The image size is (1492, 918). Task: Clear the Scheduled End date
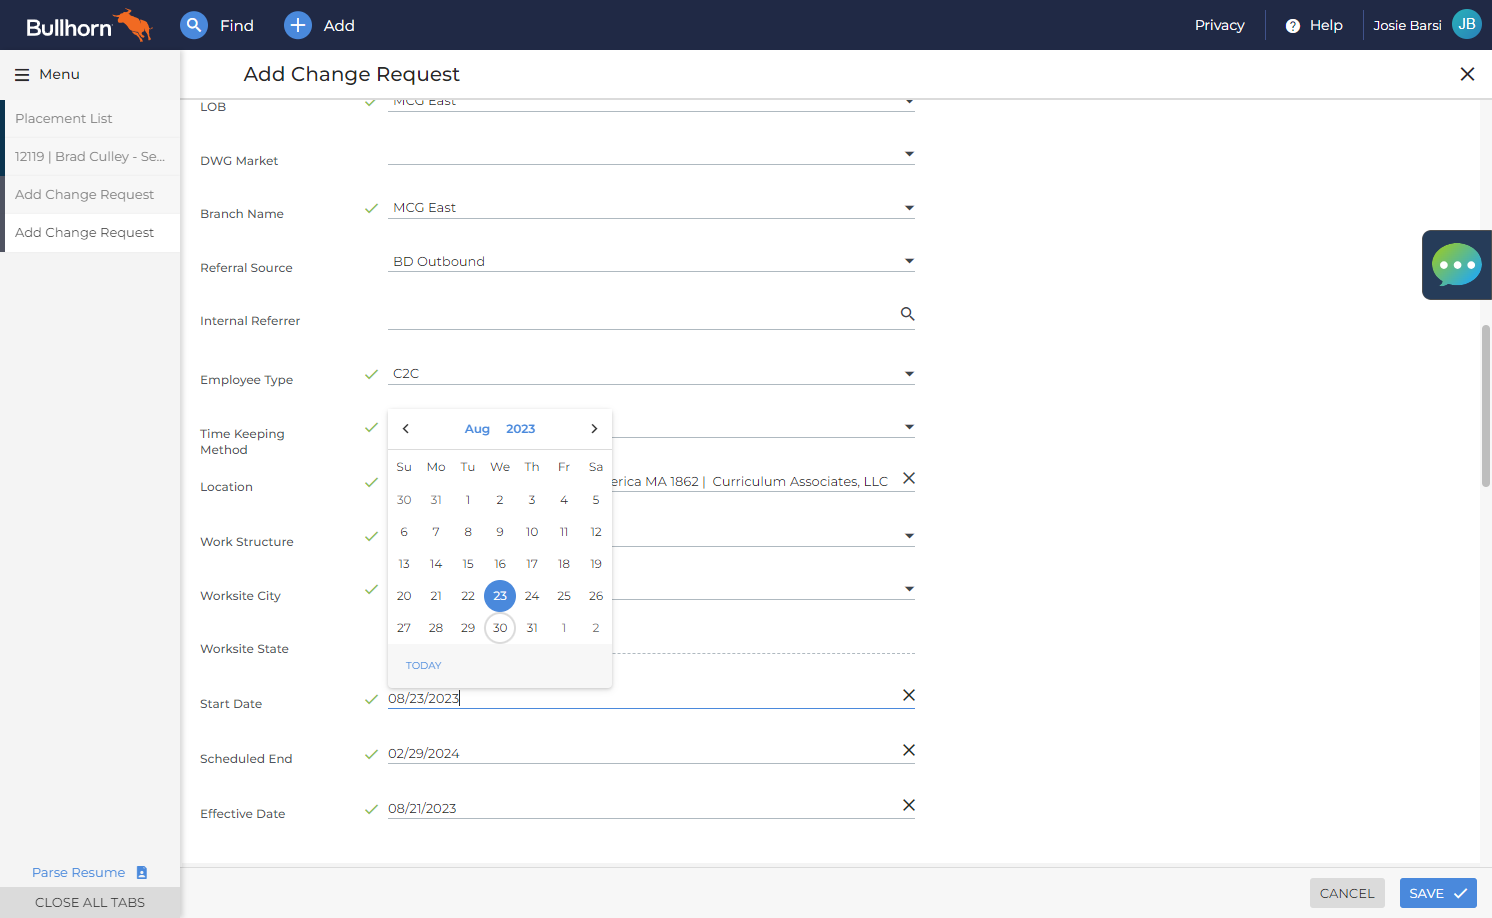click(x=909, y=750)
